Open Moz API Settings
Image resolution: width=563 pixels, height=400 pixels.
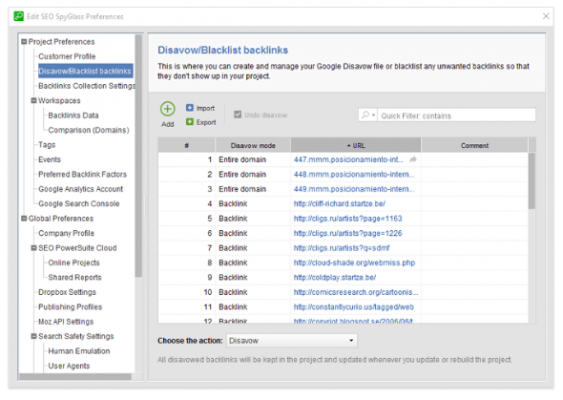[66, 321]
